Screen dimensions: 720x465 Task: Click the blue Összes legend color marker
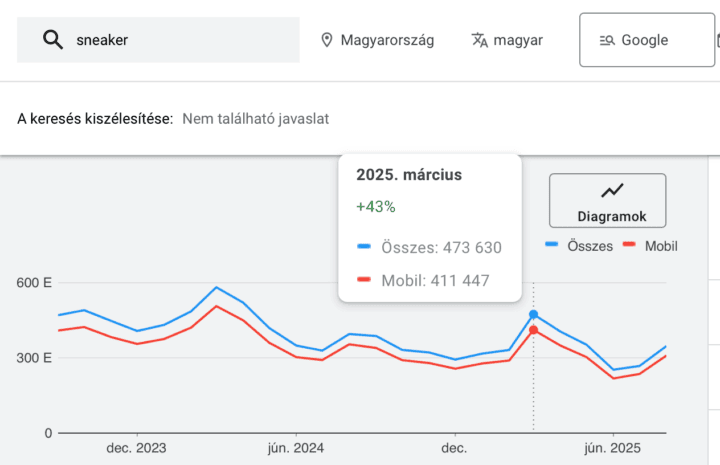coord(552,245)
